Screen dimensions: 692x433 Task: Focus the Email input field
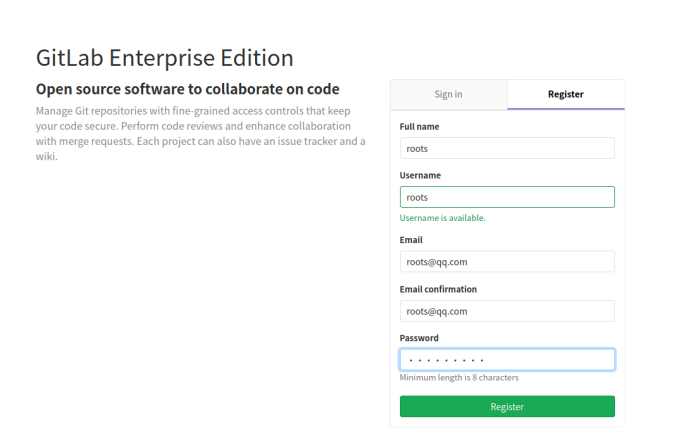[x=507, y=262]
